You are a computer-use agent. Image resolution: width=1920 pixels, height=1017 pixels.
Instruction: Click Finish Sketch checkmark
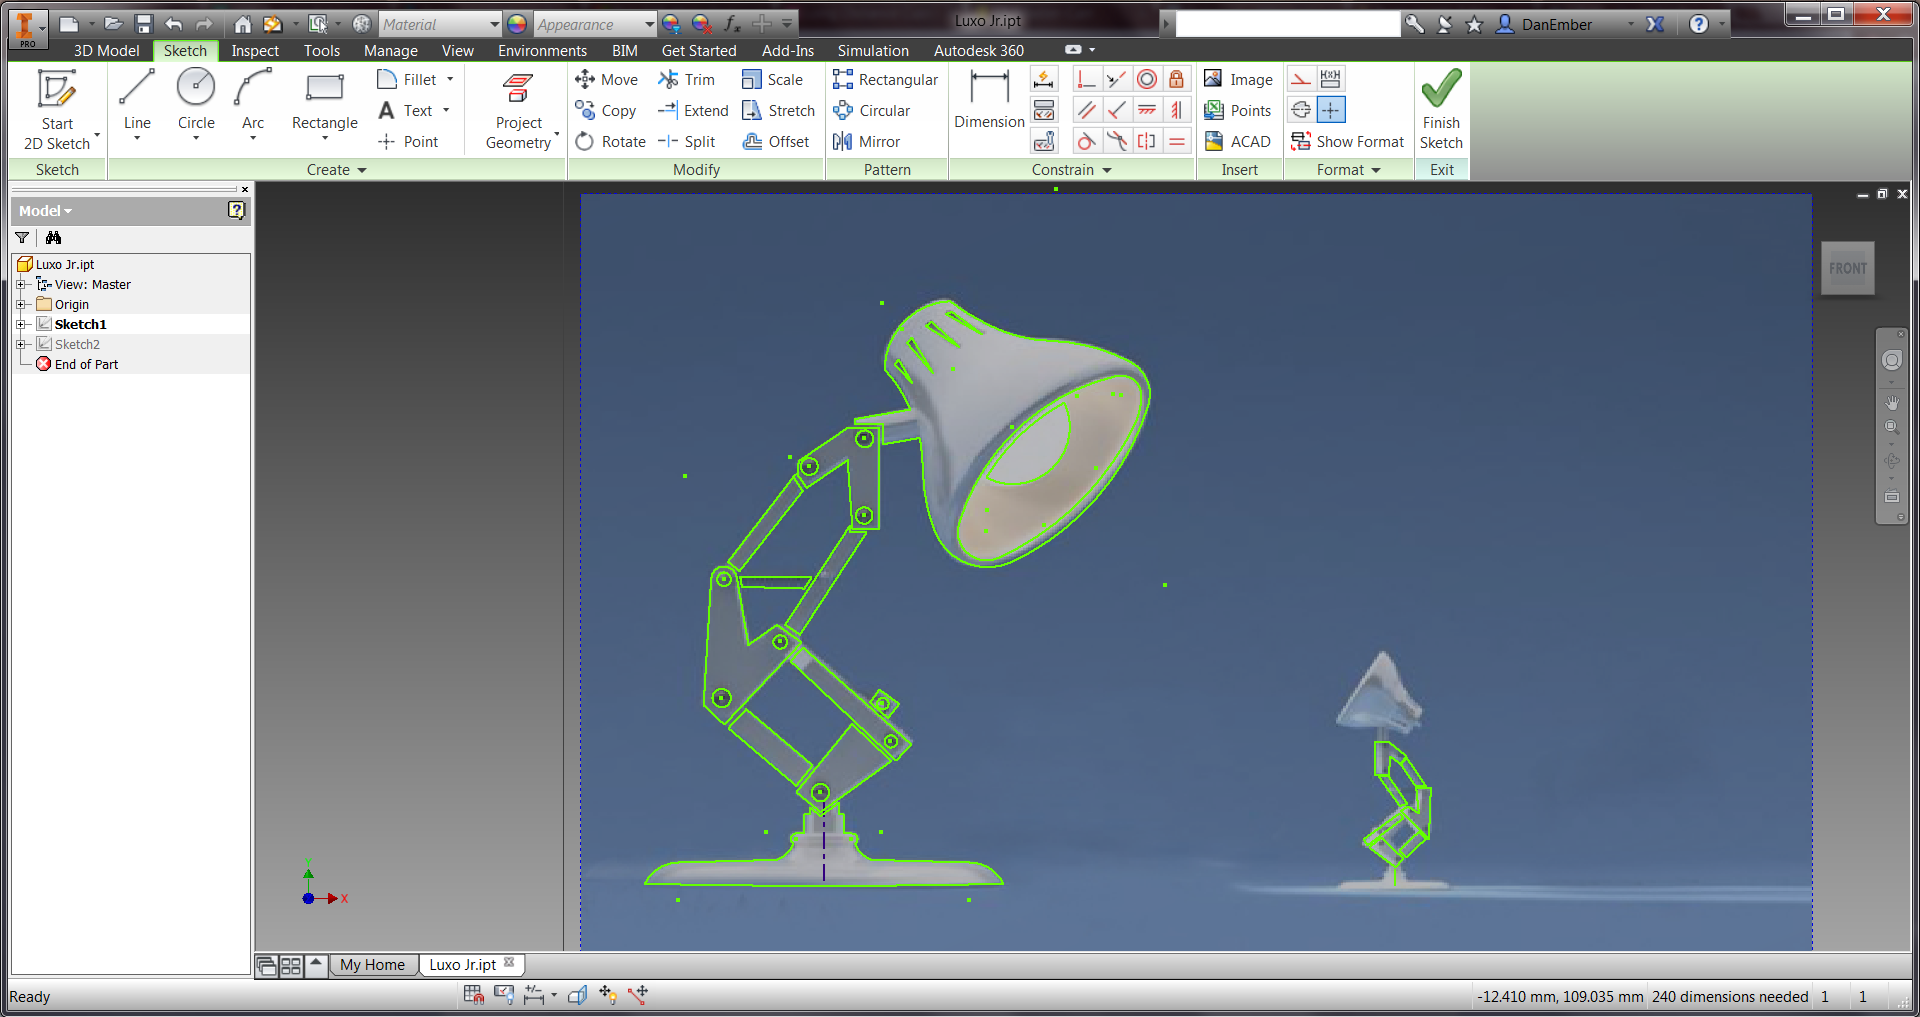[1441, 109]
